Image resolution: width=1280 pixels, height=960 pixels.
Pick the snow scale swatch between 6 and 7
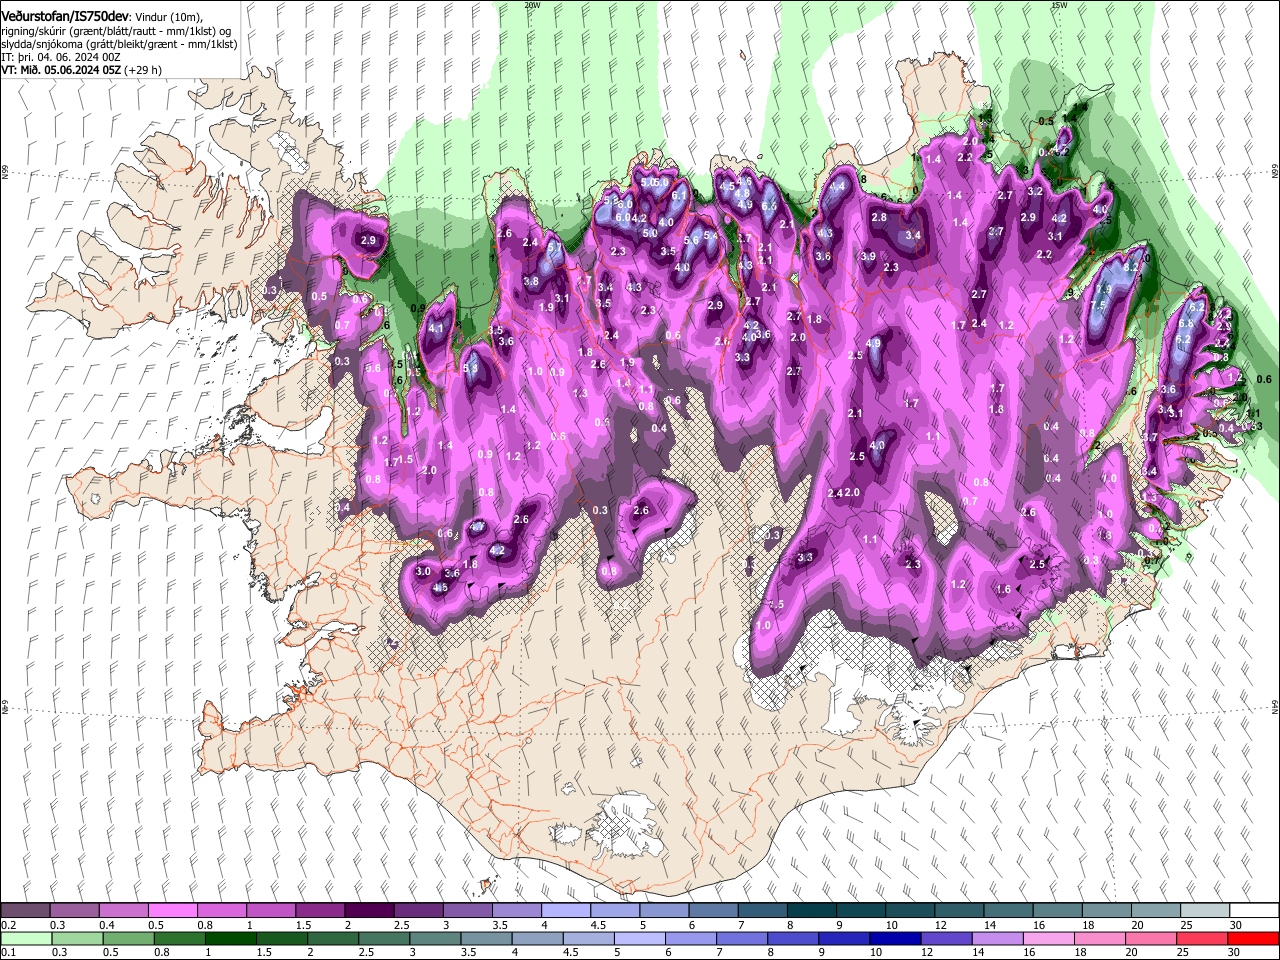point(713,911)
